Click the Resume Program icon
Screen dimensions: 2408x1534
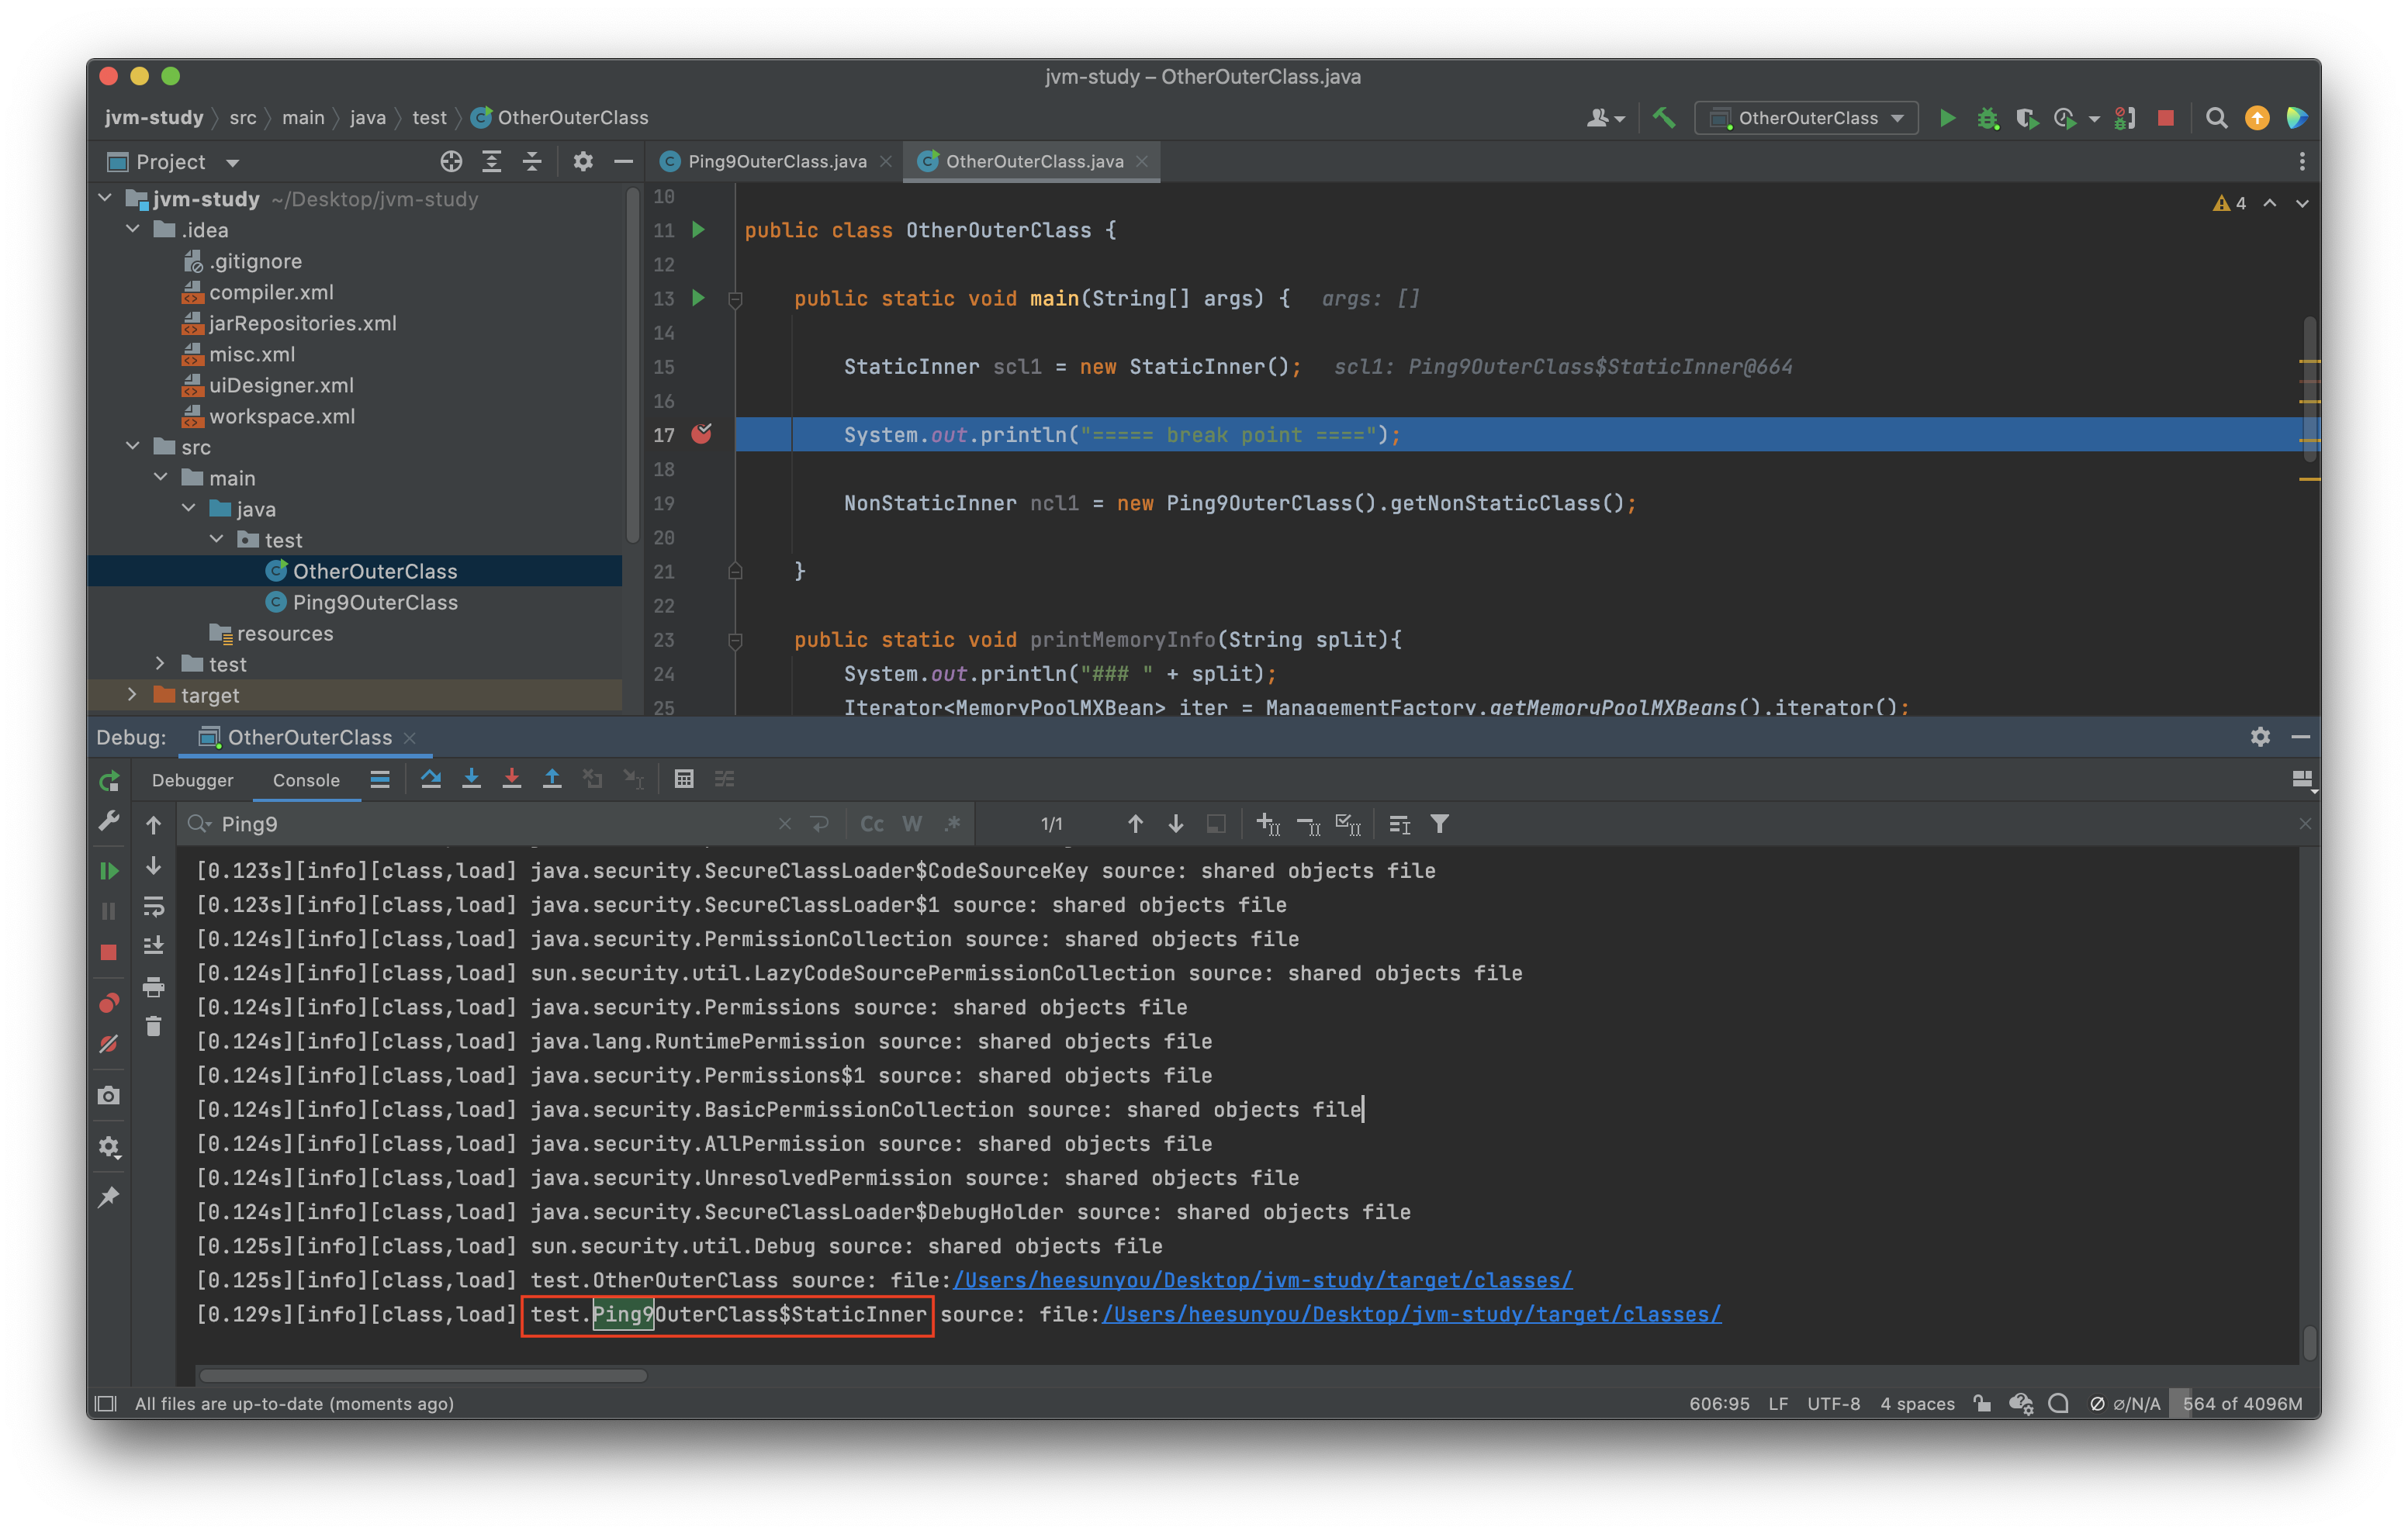(x=109, y=871)
